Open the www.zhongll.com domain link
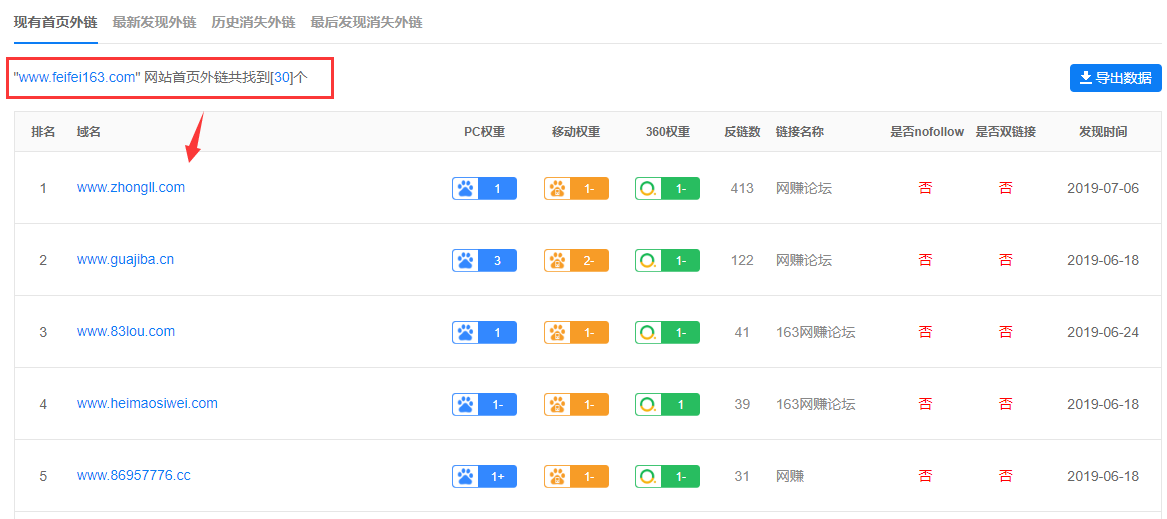The width and height of the screenshot is (1167, 519). click(x=130, y=188)
